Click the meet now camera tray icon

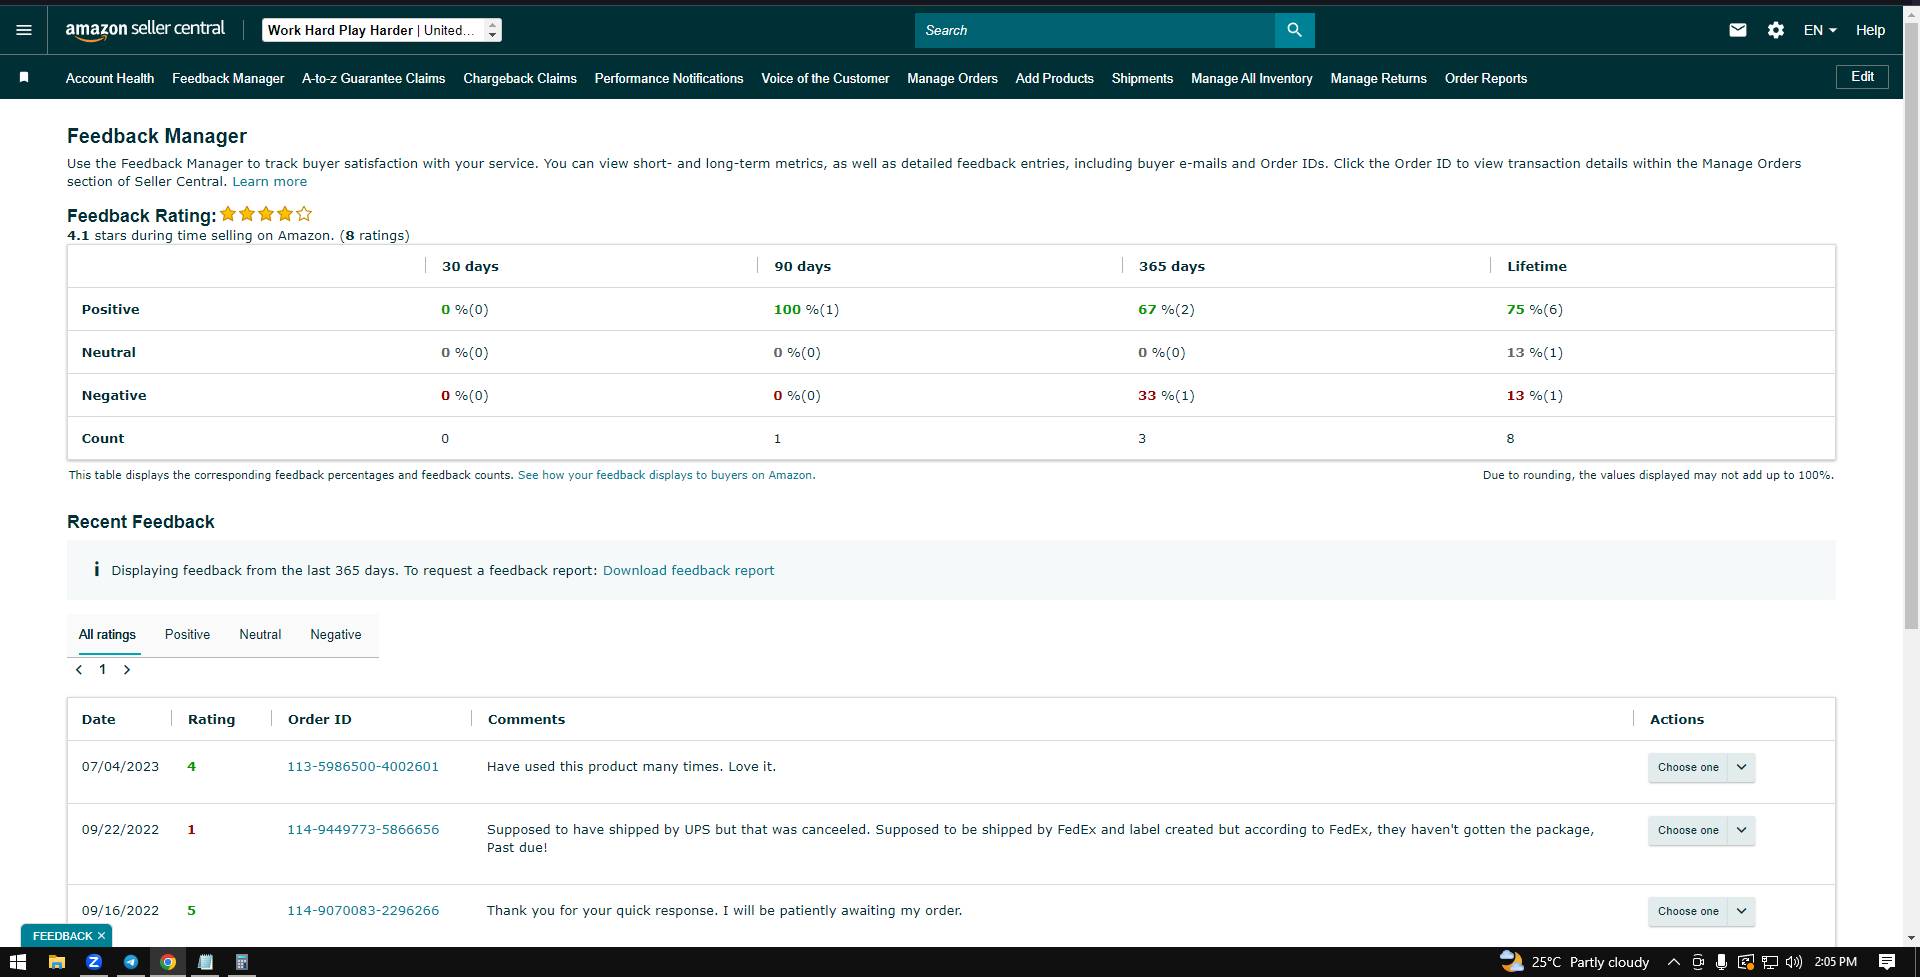point(1698,962)
